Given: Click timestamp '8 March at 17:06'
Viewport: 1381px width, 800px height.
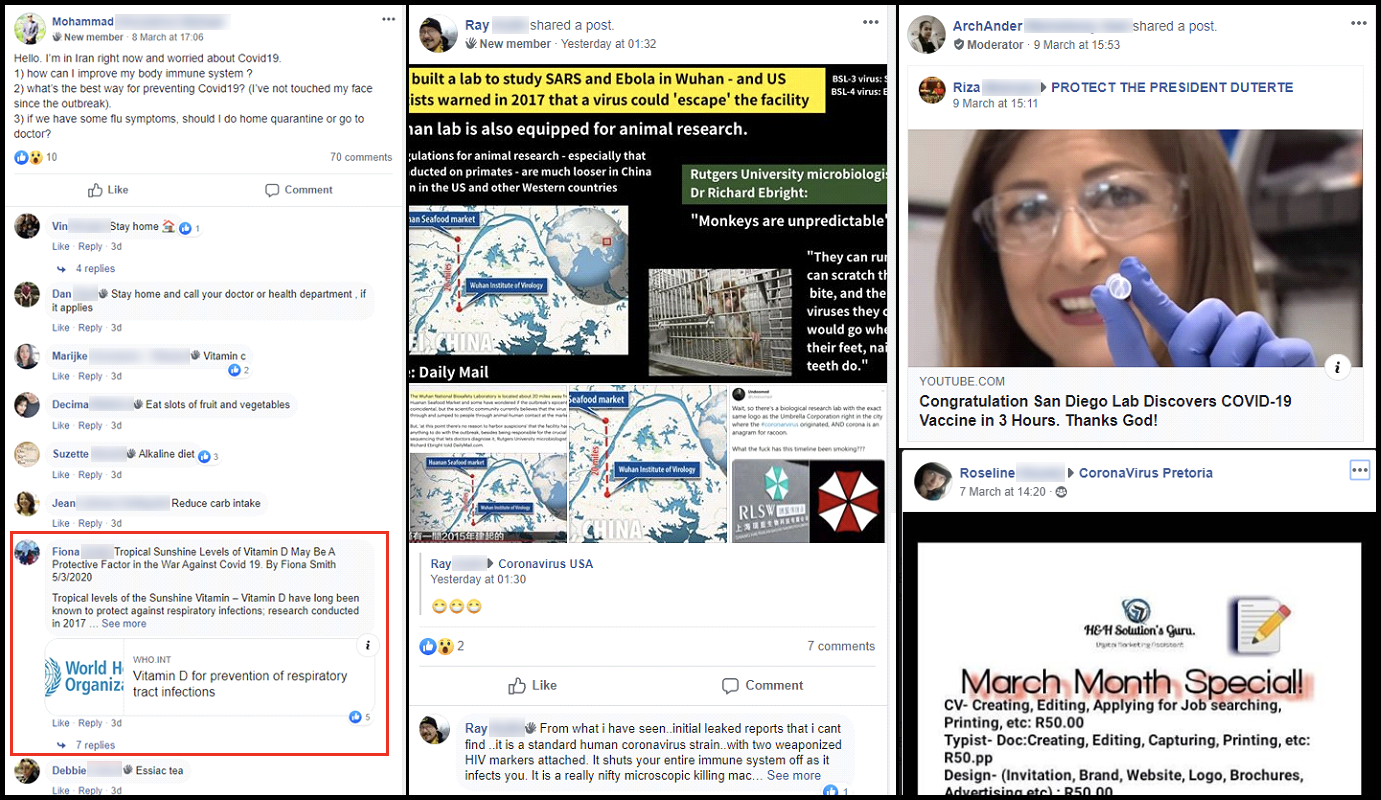Looking at the screenshot, I should [167, 37].
